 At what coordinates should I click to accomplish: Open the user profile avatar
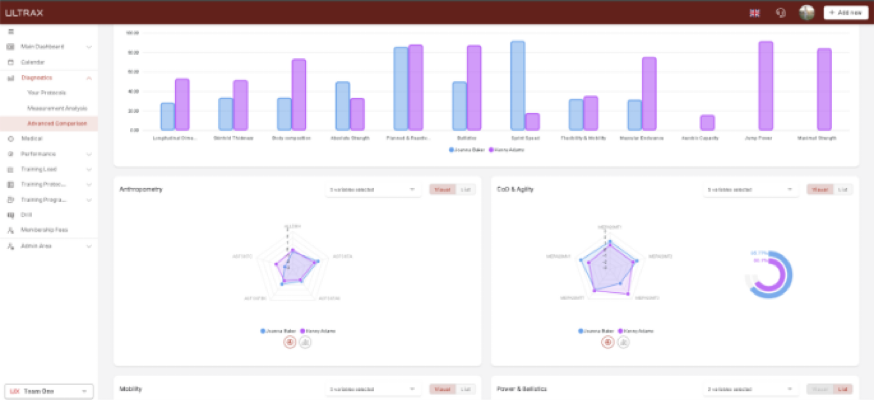pos(806,13)
